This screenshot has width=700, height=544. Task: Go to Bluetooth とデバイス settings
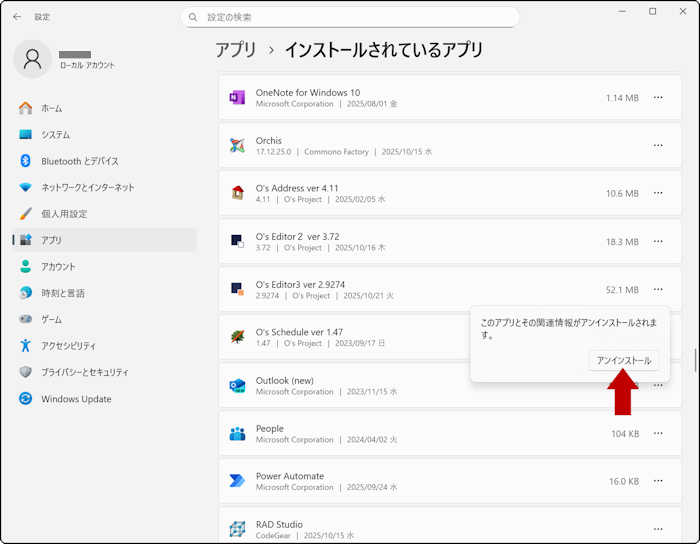point(79,161)
